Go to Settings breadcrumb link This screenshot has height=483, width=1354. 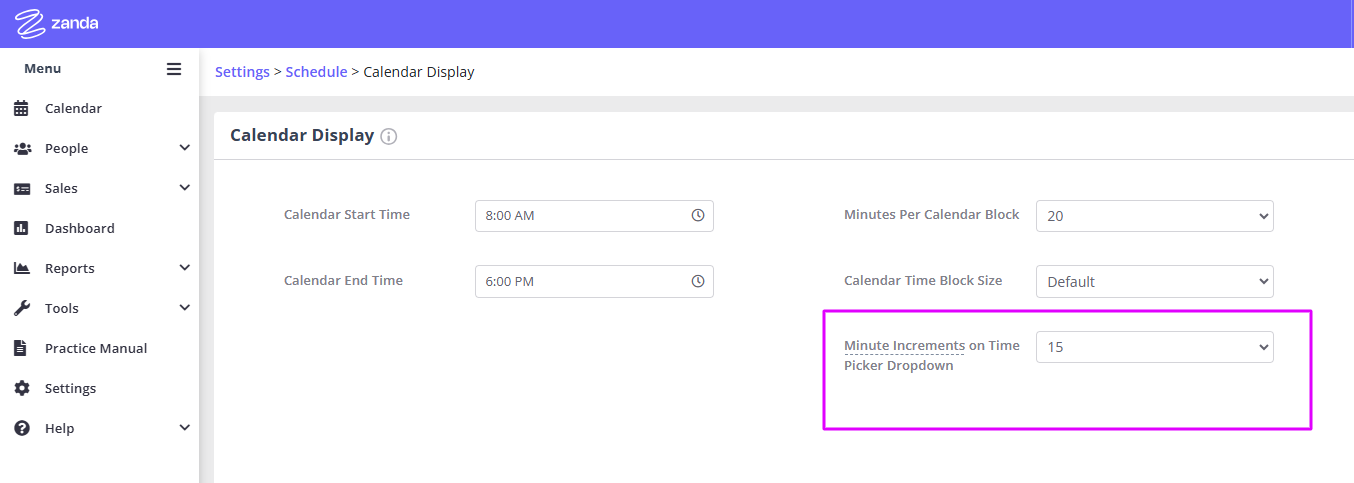coord(242,72)
